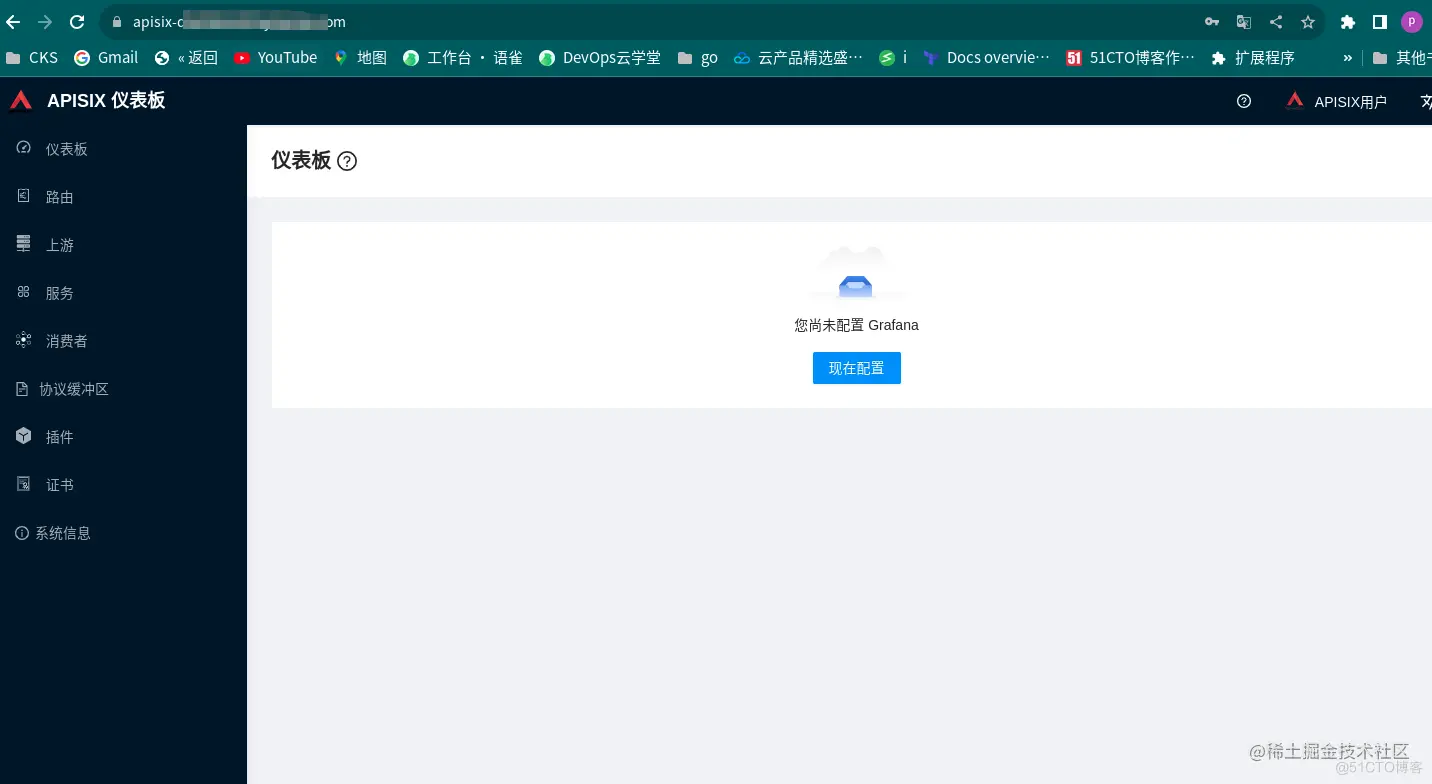
Task: Open the extensions puzzle icon
Action: [x=1347, y=22]
